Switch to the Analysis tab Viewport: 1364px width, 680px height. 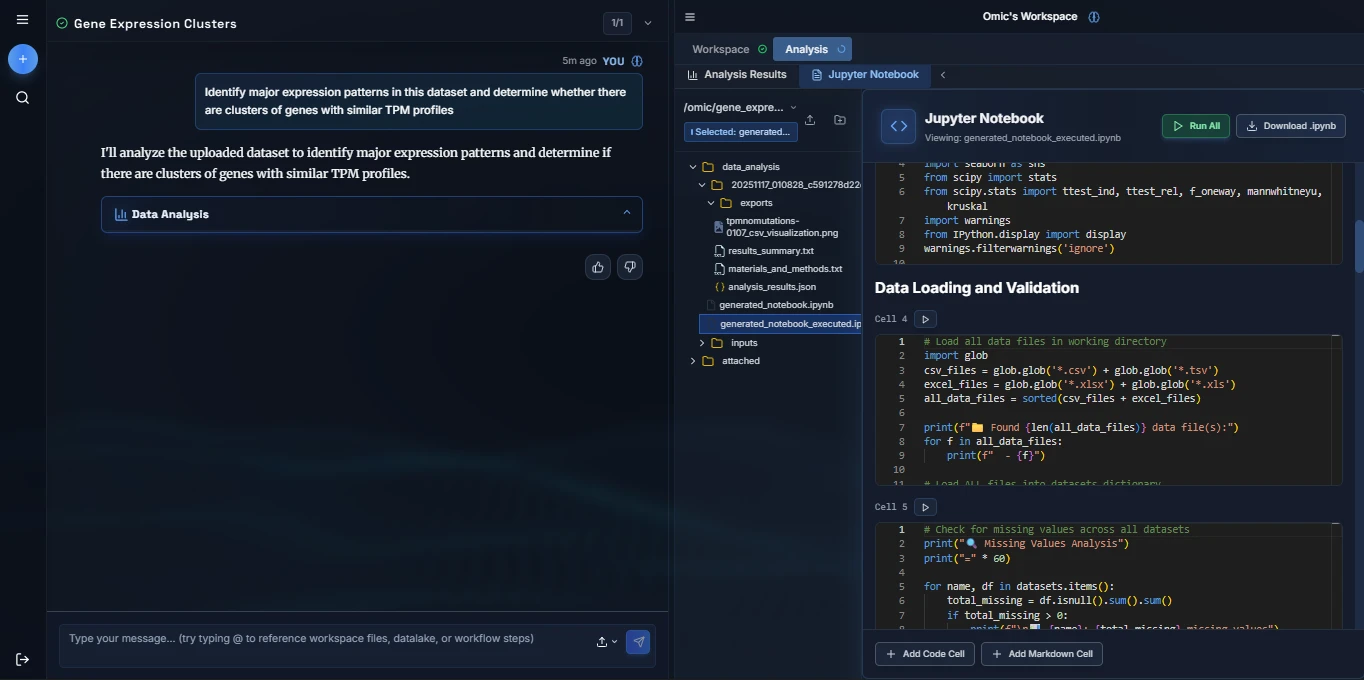coord(812,49)
